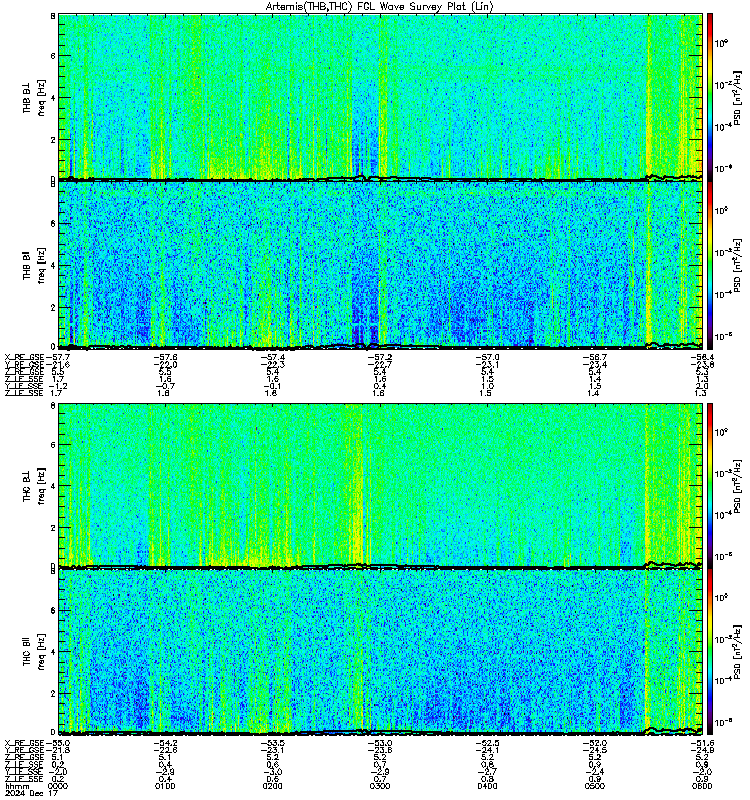Image resolution: width=750 pixels, height=800 pixels.
Task: Select the 'THC B⊥ freq [Hz]' axis label
Action: (34, 485)
